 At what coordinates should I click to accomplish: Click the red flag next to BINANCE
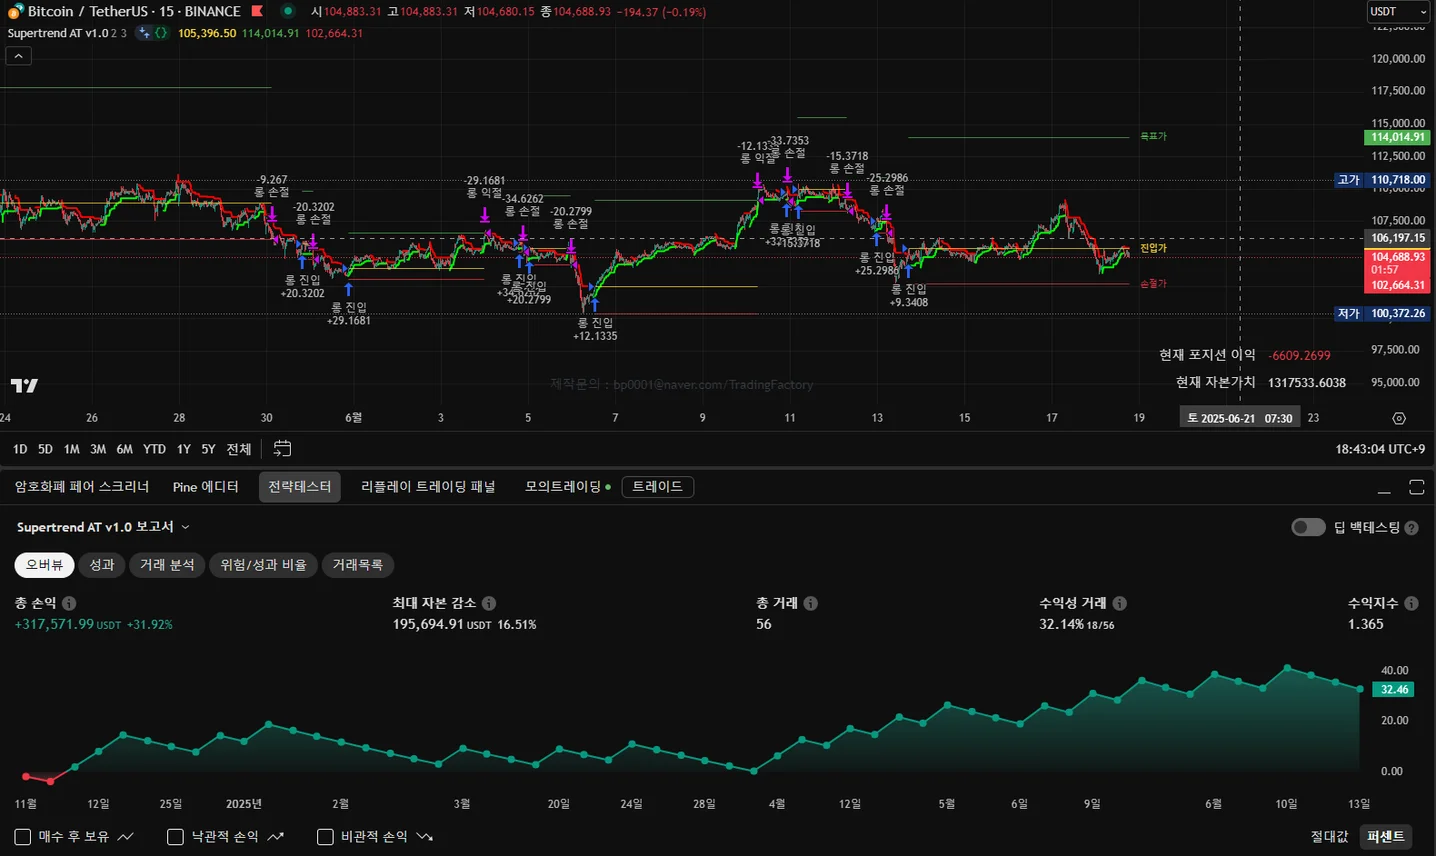257,12
